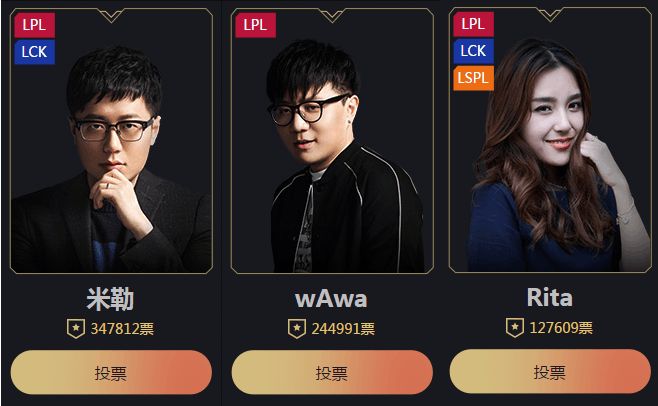Image resolution: width=658 pixels, height=406 pixels.
Task: Click the star shield icon beside 244991票
Action: click(x=297, y=328)
